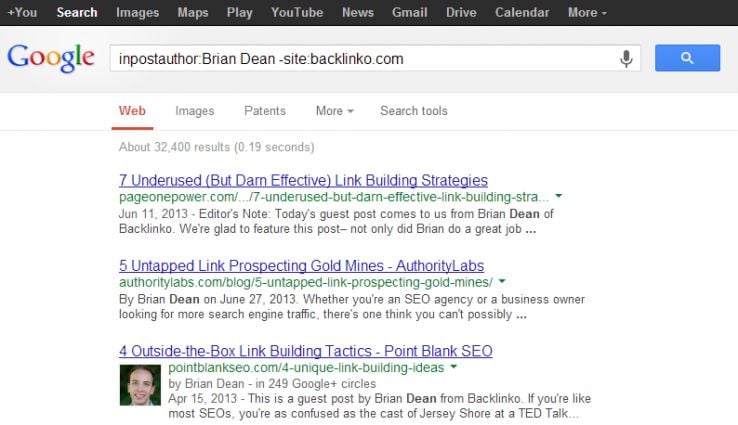Viewport: 738px width, 425px height.
Task: Click the microphone voice search icon
Action: click(x=626, y=59)
